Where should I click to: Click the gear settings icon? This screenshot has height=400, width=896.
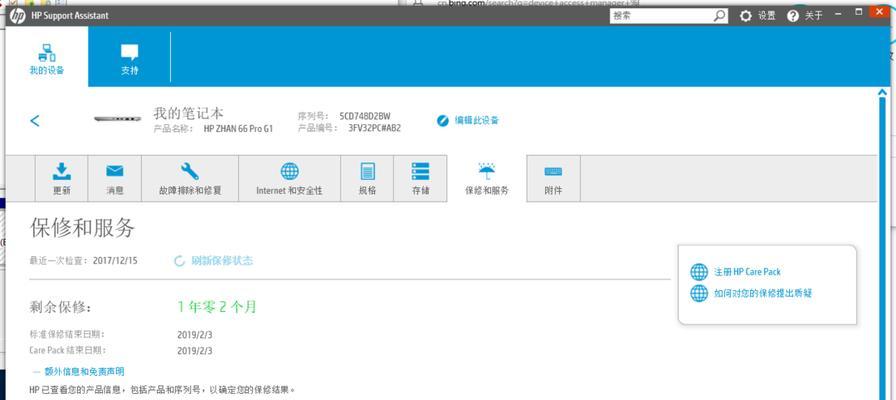pos(746,16)
